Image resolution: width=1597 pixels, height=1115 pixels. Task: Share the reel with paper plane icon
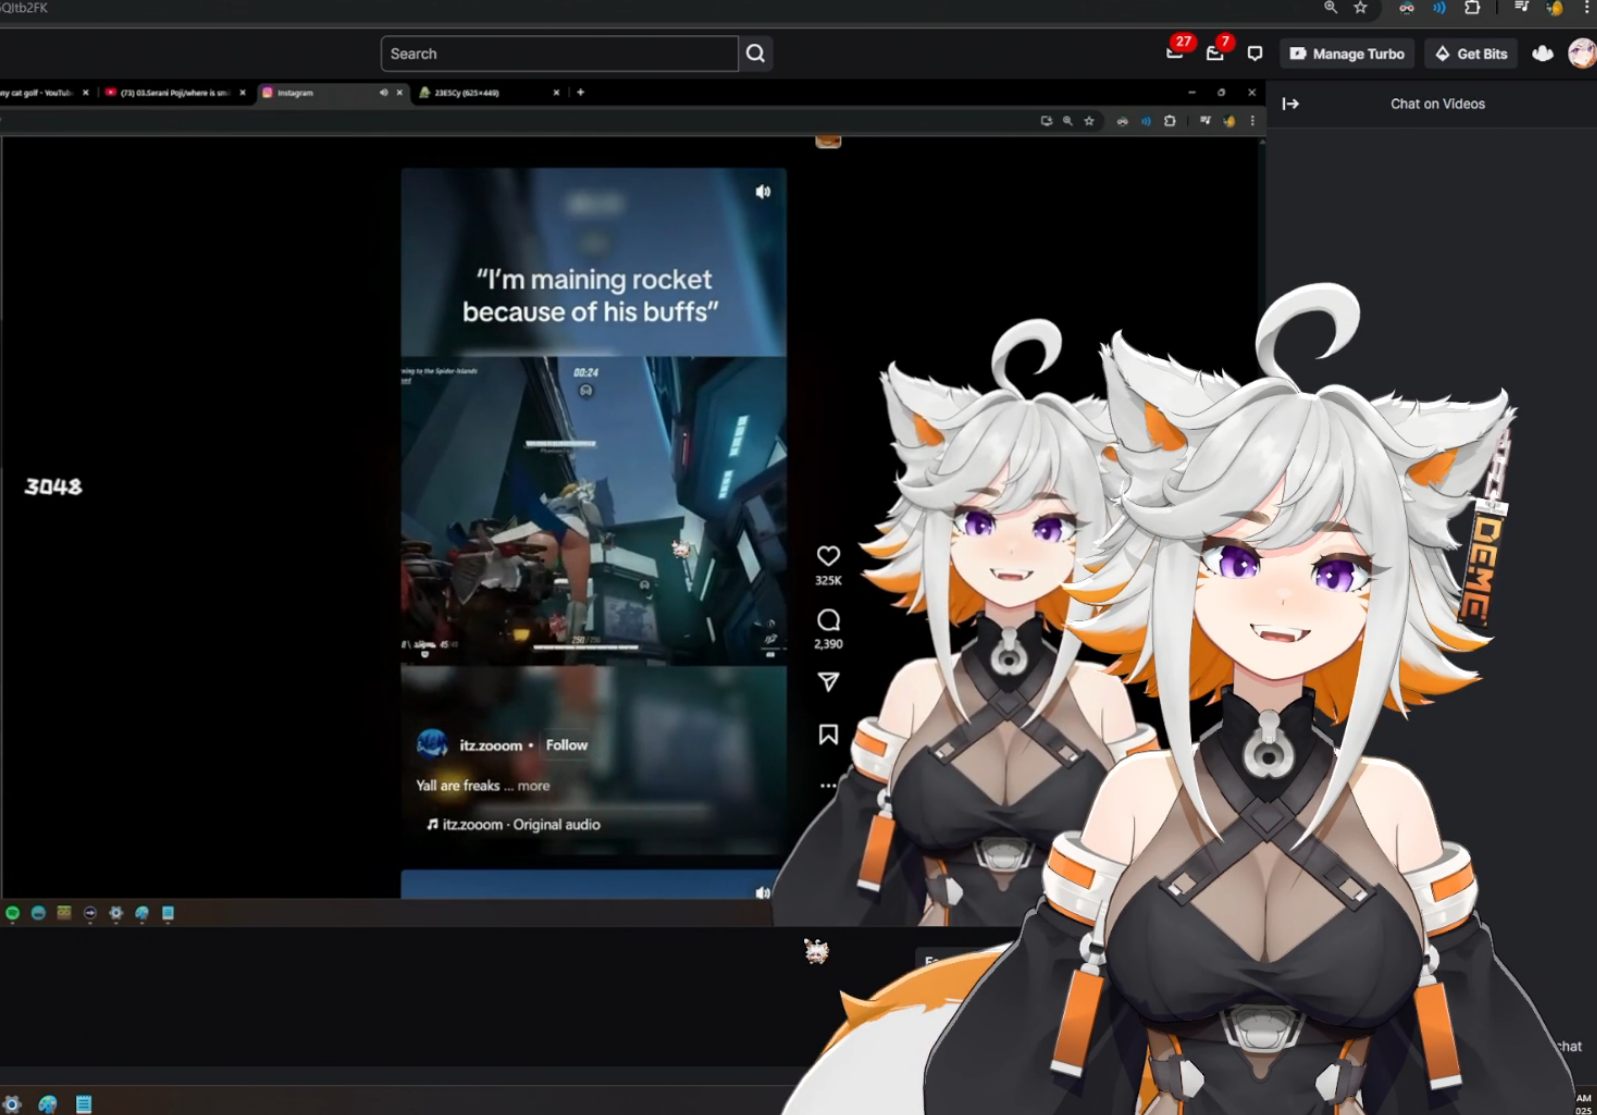[x=828, y=682]
